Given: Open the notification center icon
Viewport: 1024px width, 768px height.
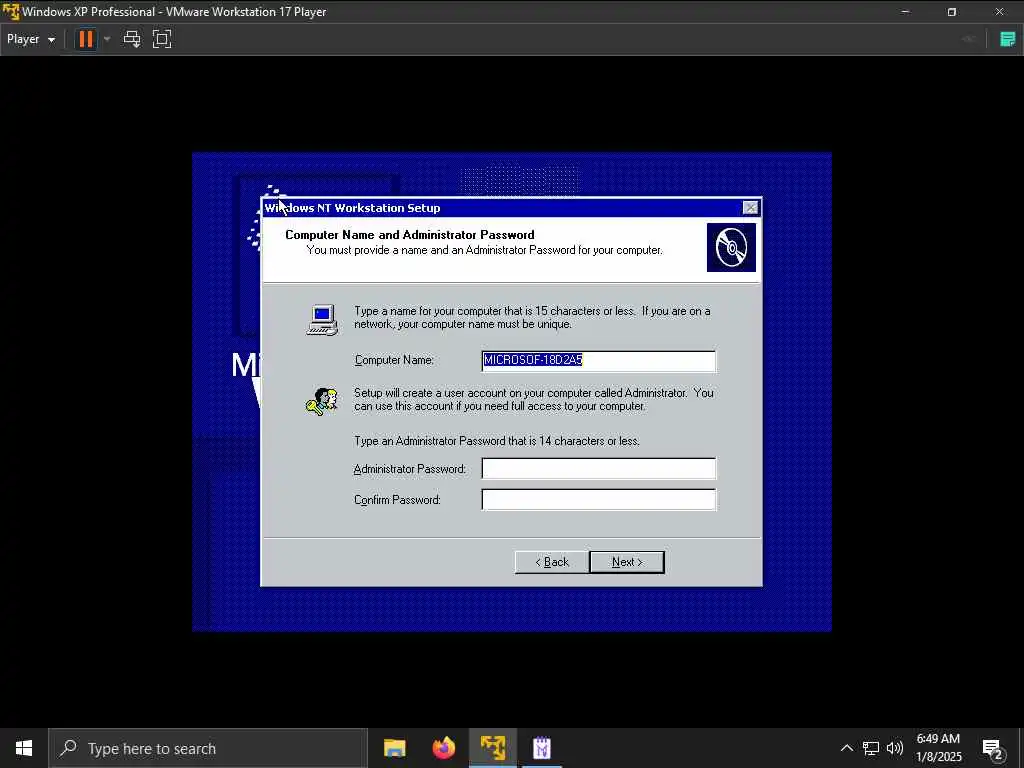Looking at the screenshot, I should click(993, 748).
